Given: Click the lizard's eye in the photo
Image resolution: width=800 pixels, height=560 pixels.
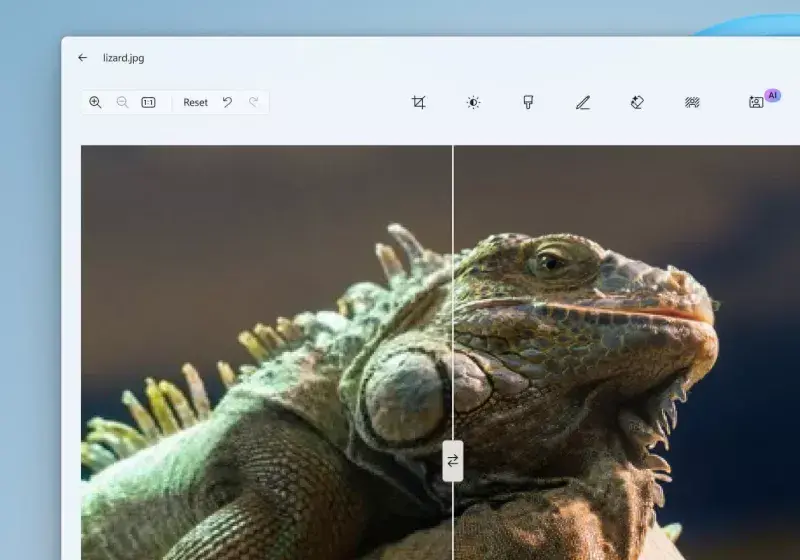Looking at the screenshot, I should click(x=549, y=262).
